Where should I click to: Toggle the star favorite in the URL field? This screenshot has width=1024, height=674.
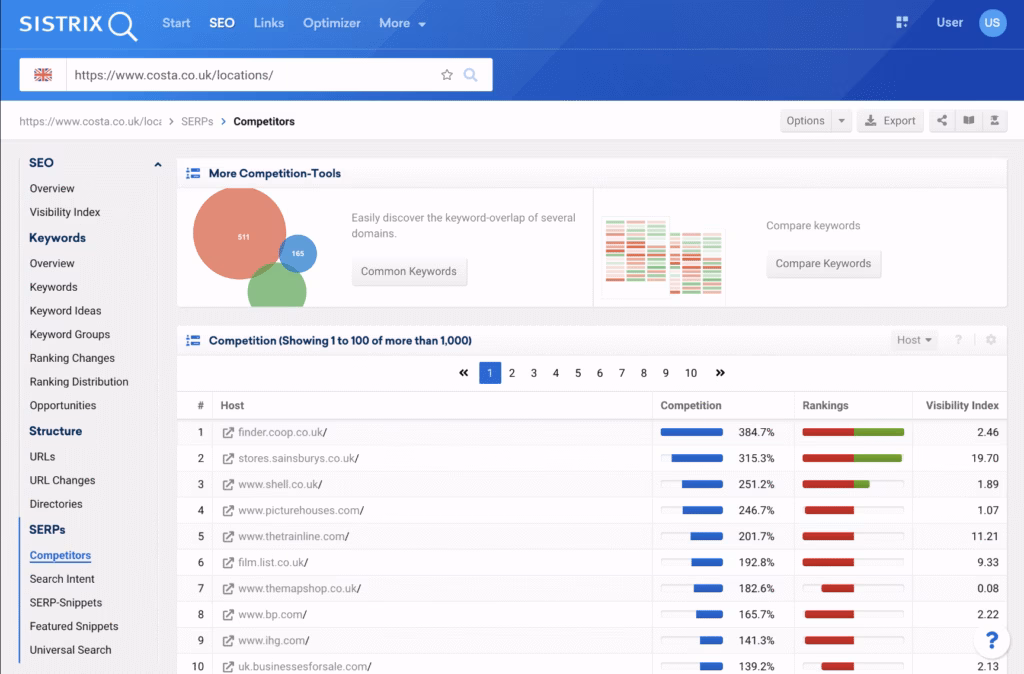coord(446,73)
